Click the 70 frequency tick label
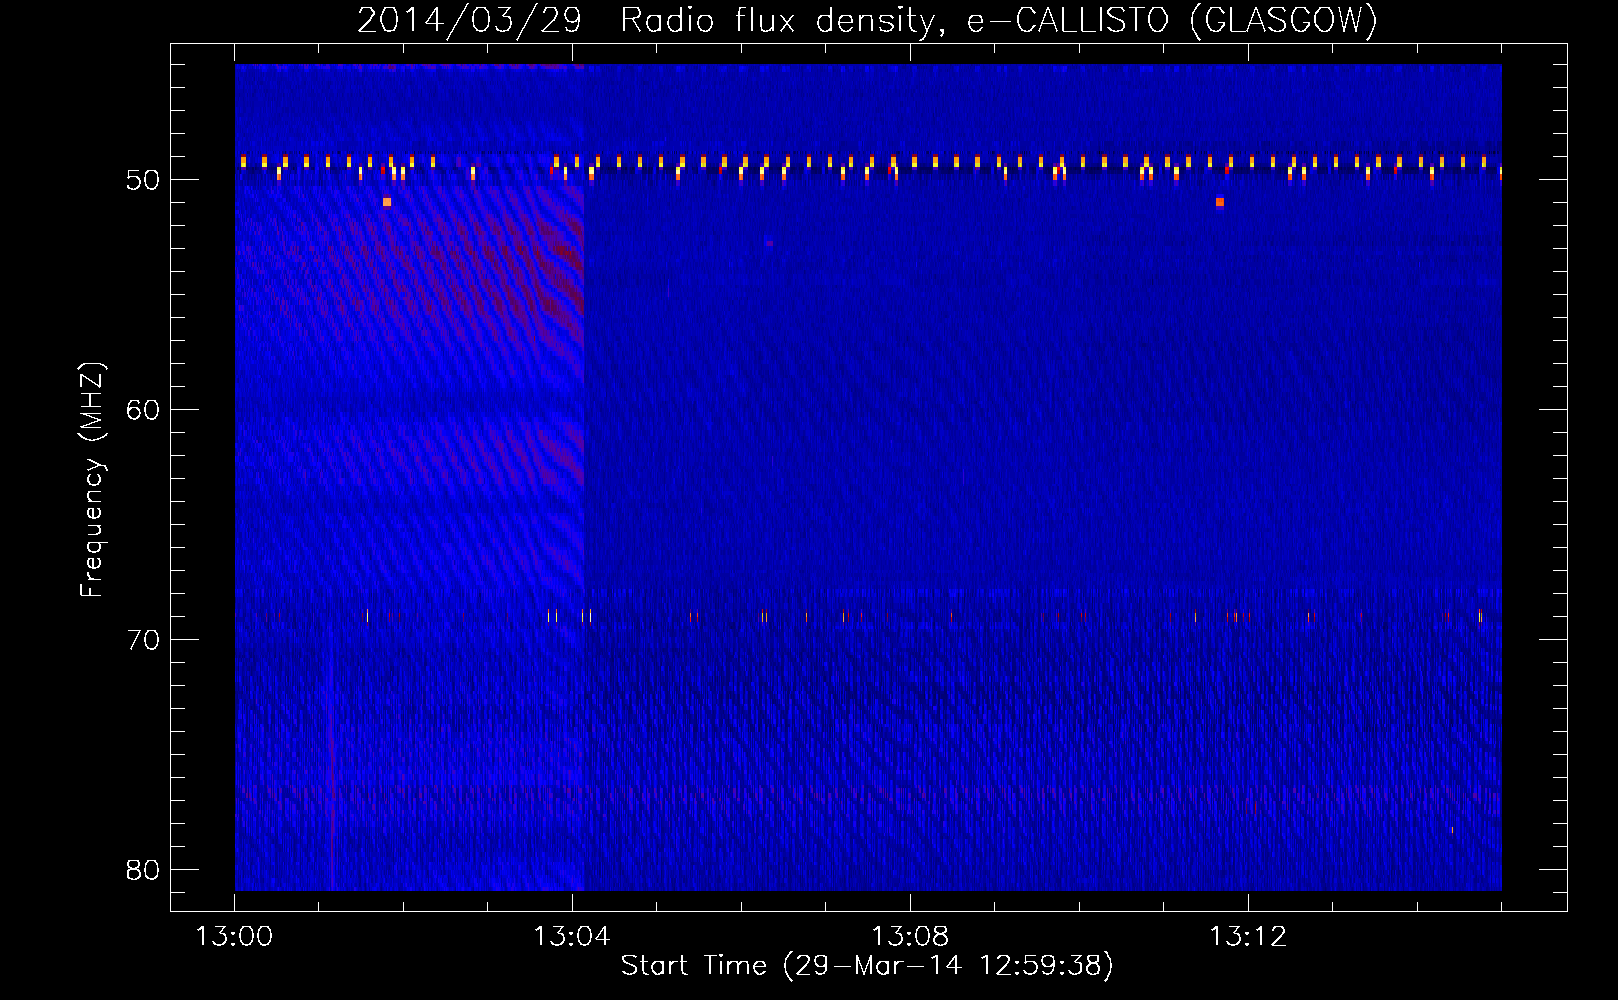 click(143, 640)
